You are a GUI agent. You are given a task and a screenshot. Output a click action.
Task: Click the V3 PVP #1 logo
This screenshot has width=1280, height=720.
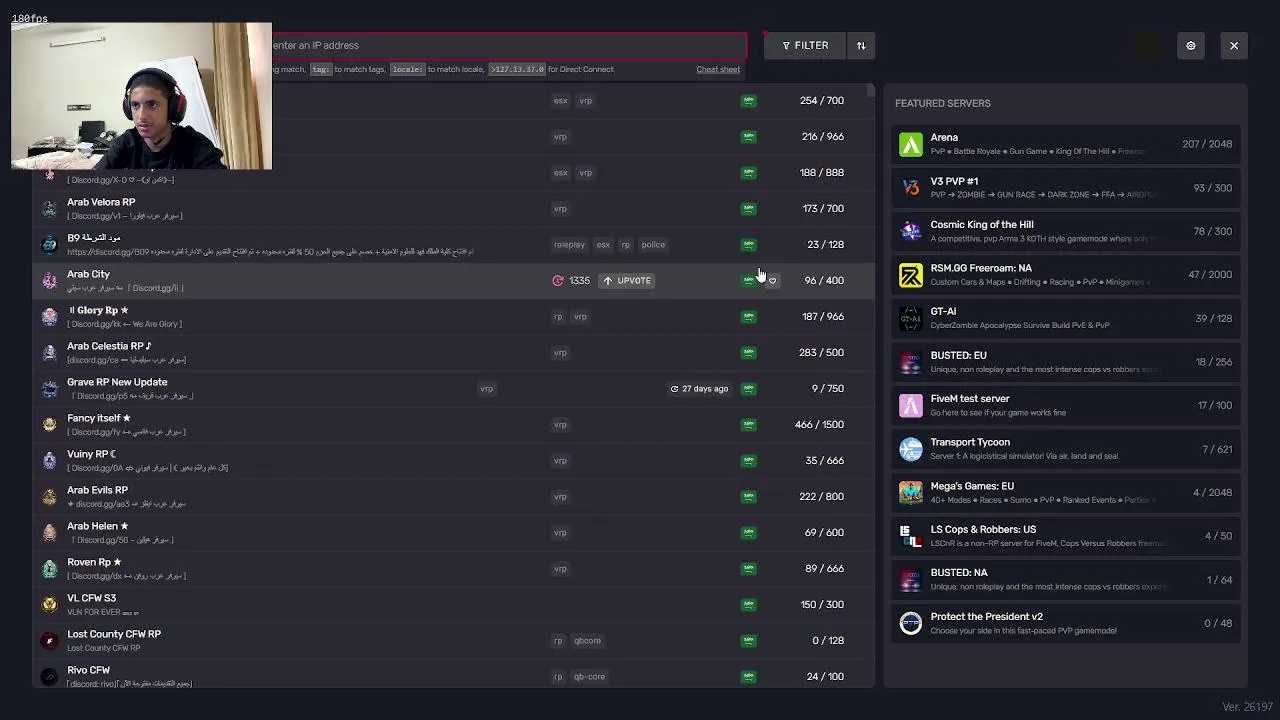tap(911, 188)
